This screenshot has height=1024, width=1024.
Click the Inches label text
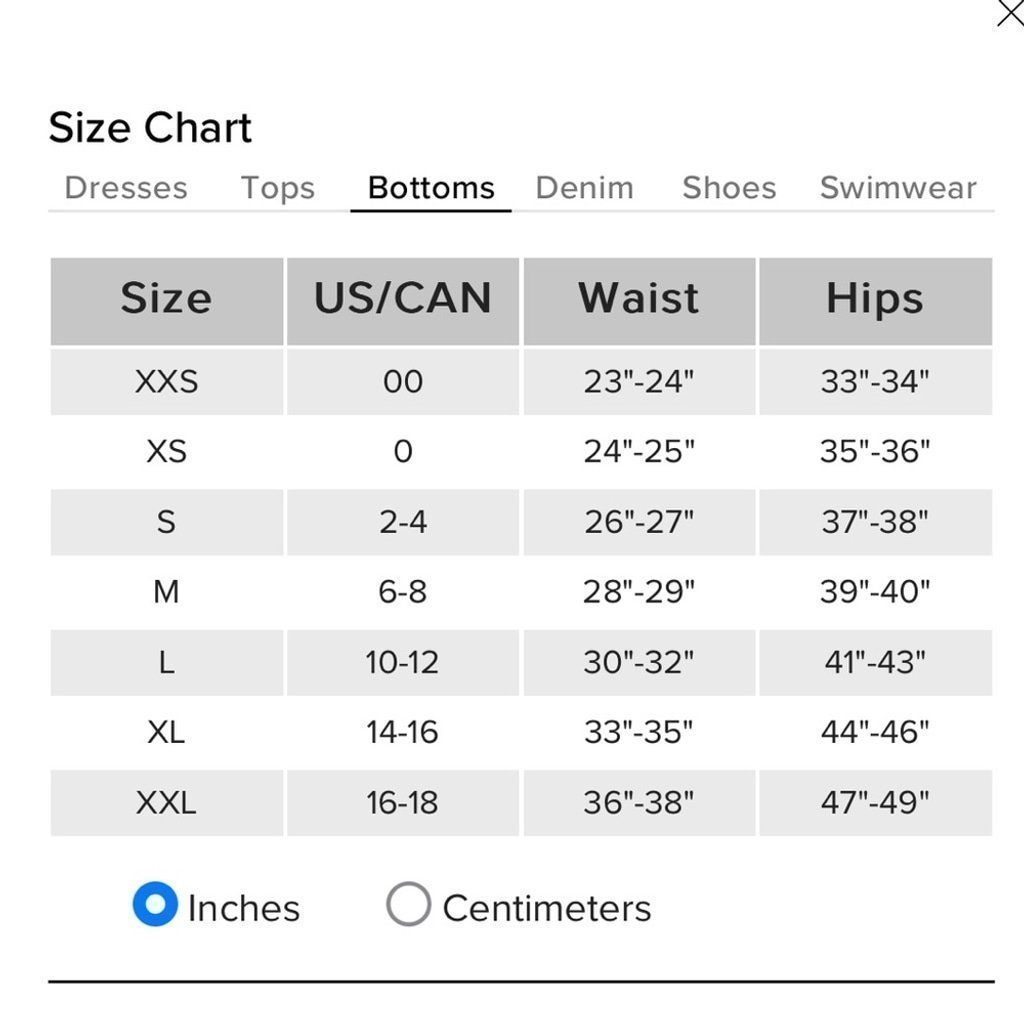tap(244, 908)
